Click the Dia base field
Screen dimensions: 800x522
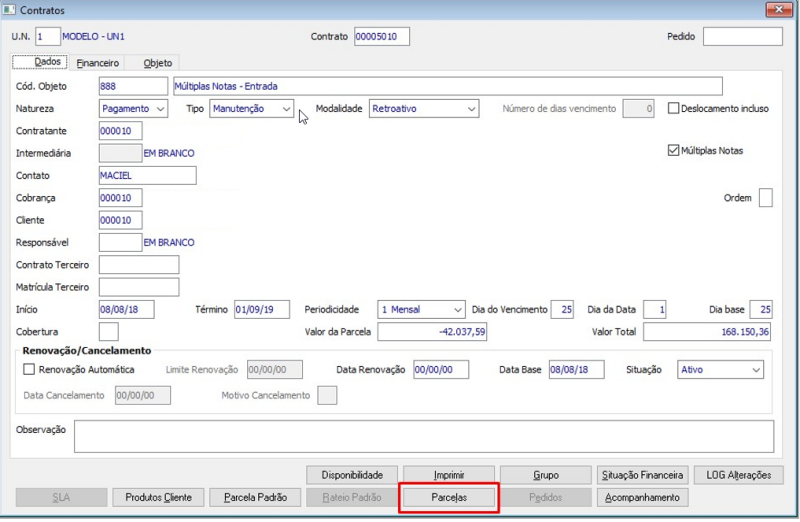pyautogui.click(x=761, y=309)
